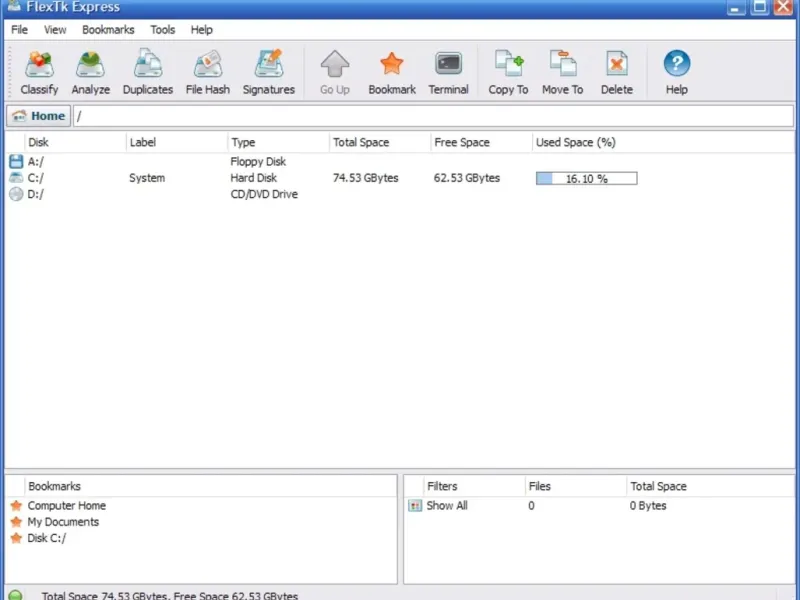Sort by the Label column header

[177, 142]
